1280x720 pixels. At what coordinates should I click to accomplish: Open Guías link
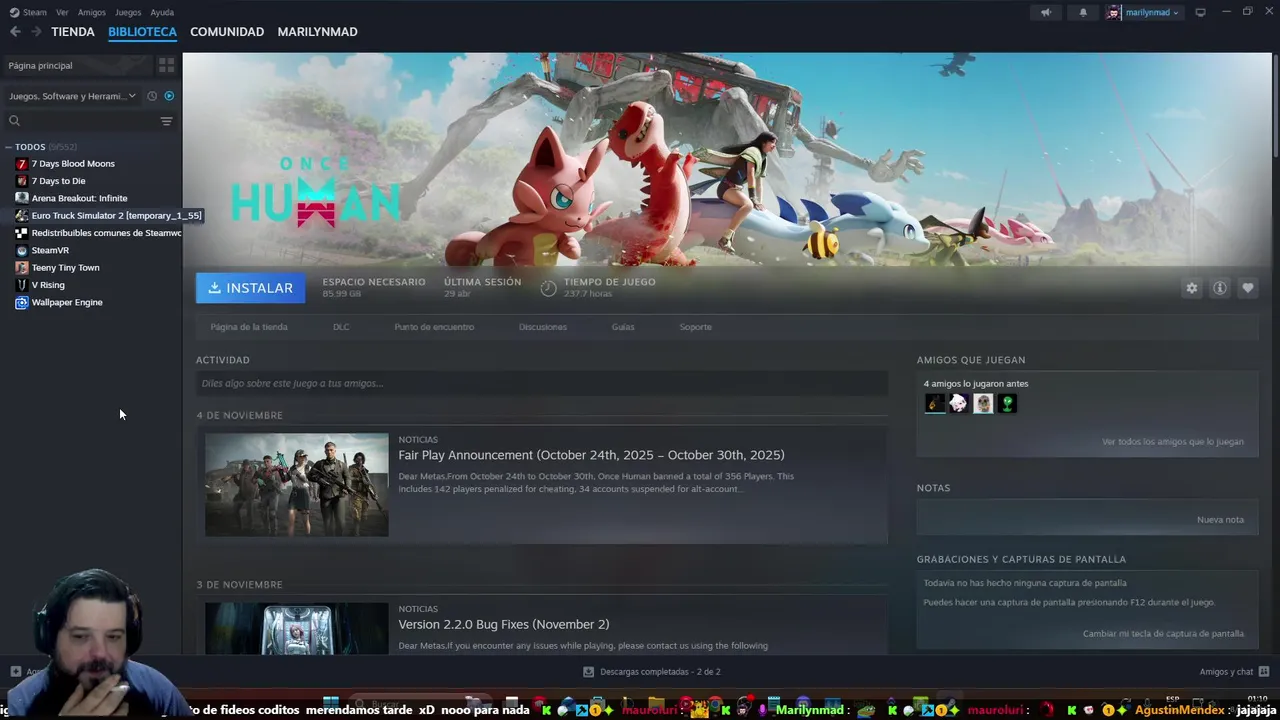click(623, 327)
